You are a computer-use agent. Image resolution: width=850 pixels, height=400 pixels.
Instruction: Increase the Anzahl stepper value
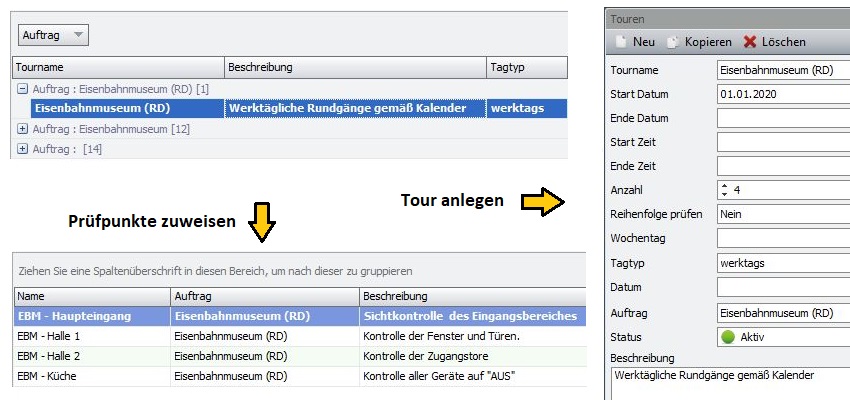tap(725, 186)
